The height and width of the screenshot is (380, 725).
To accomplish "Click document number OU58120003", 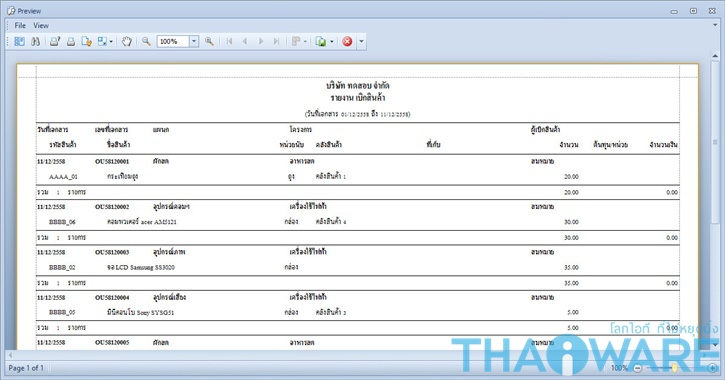I will (x=112, y=252).
